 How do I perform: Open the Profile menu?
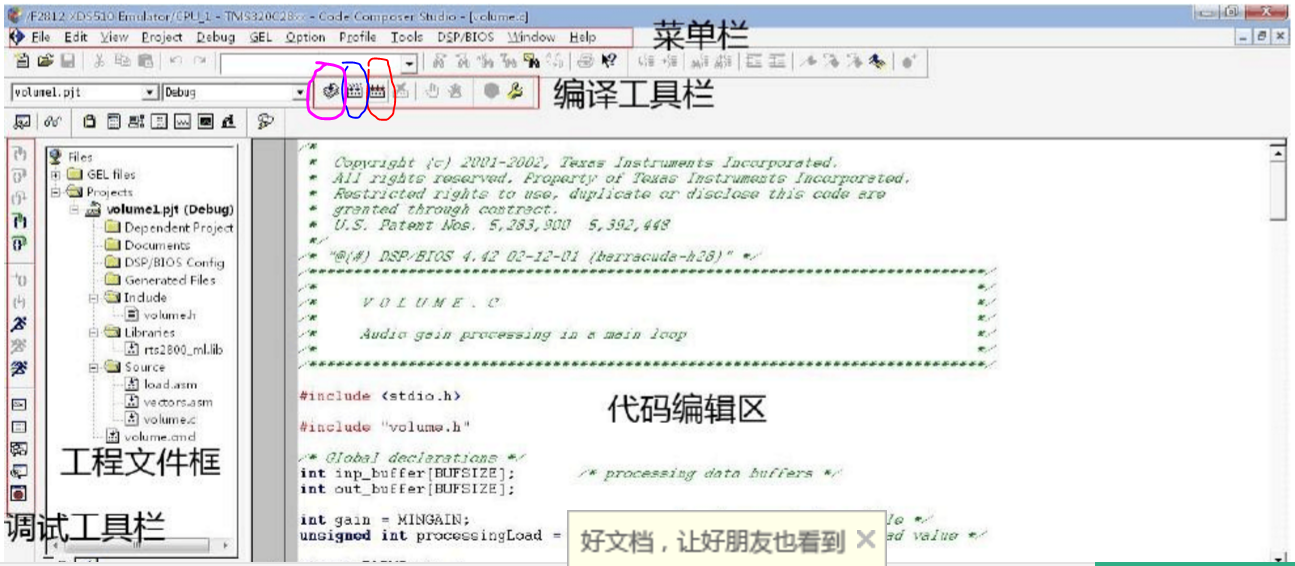coord(358,37)
